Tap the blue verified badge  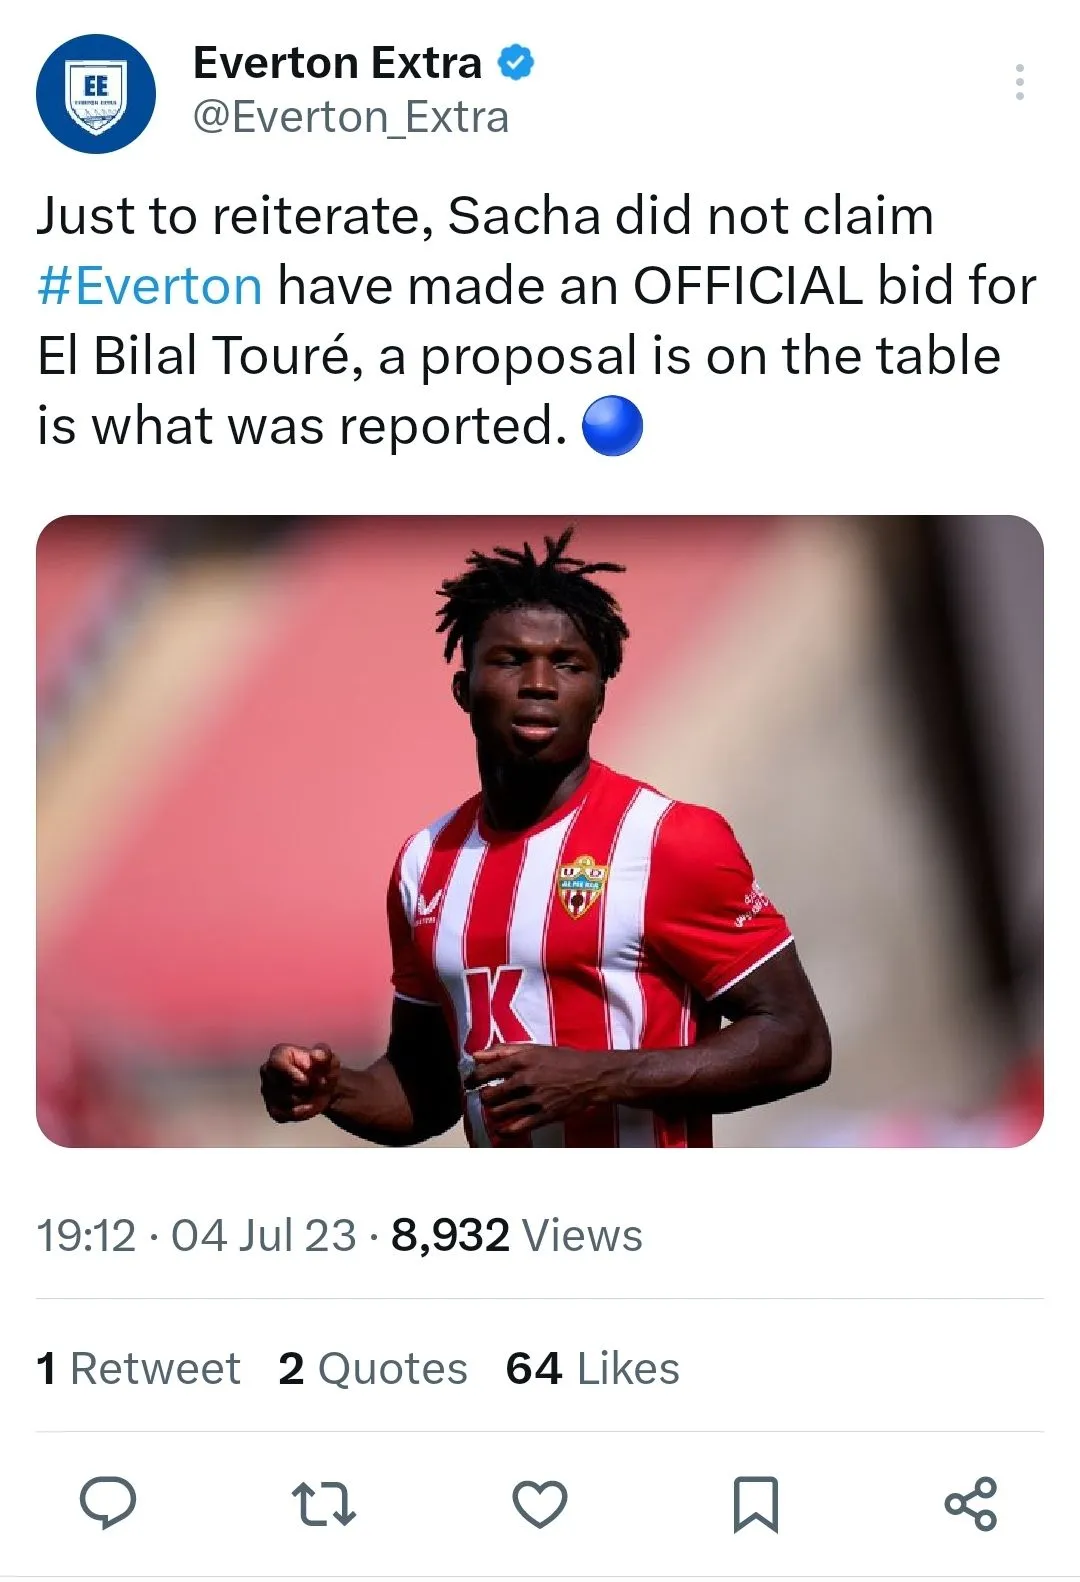tap(516, 62)
